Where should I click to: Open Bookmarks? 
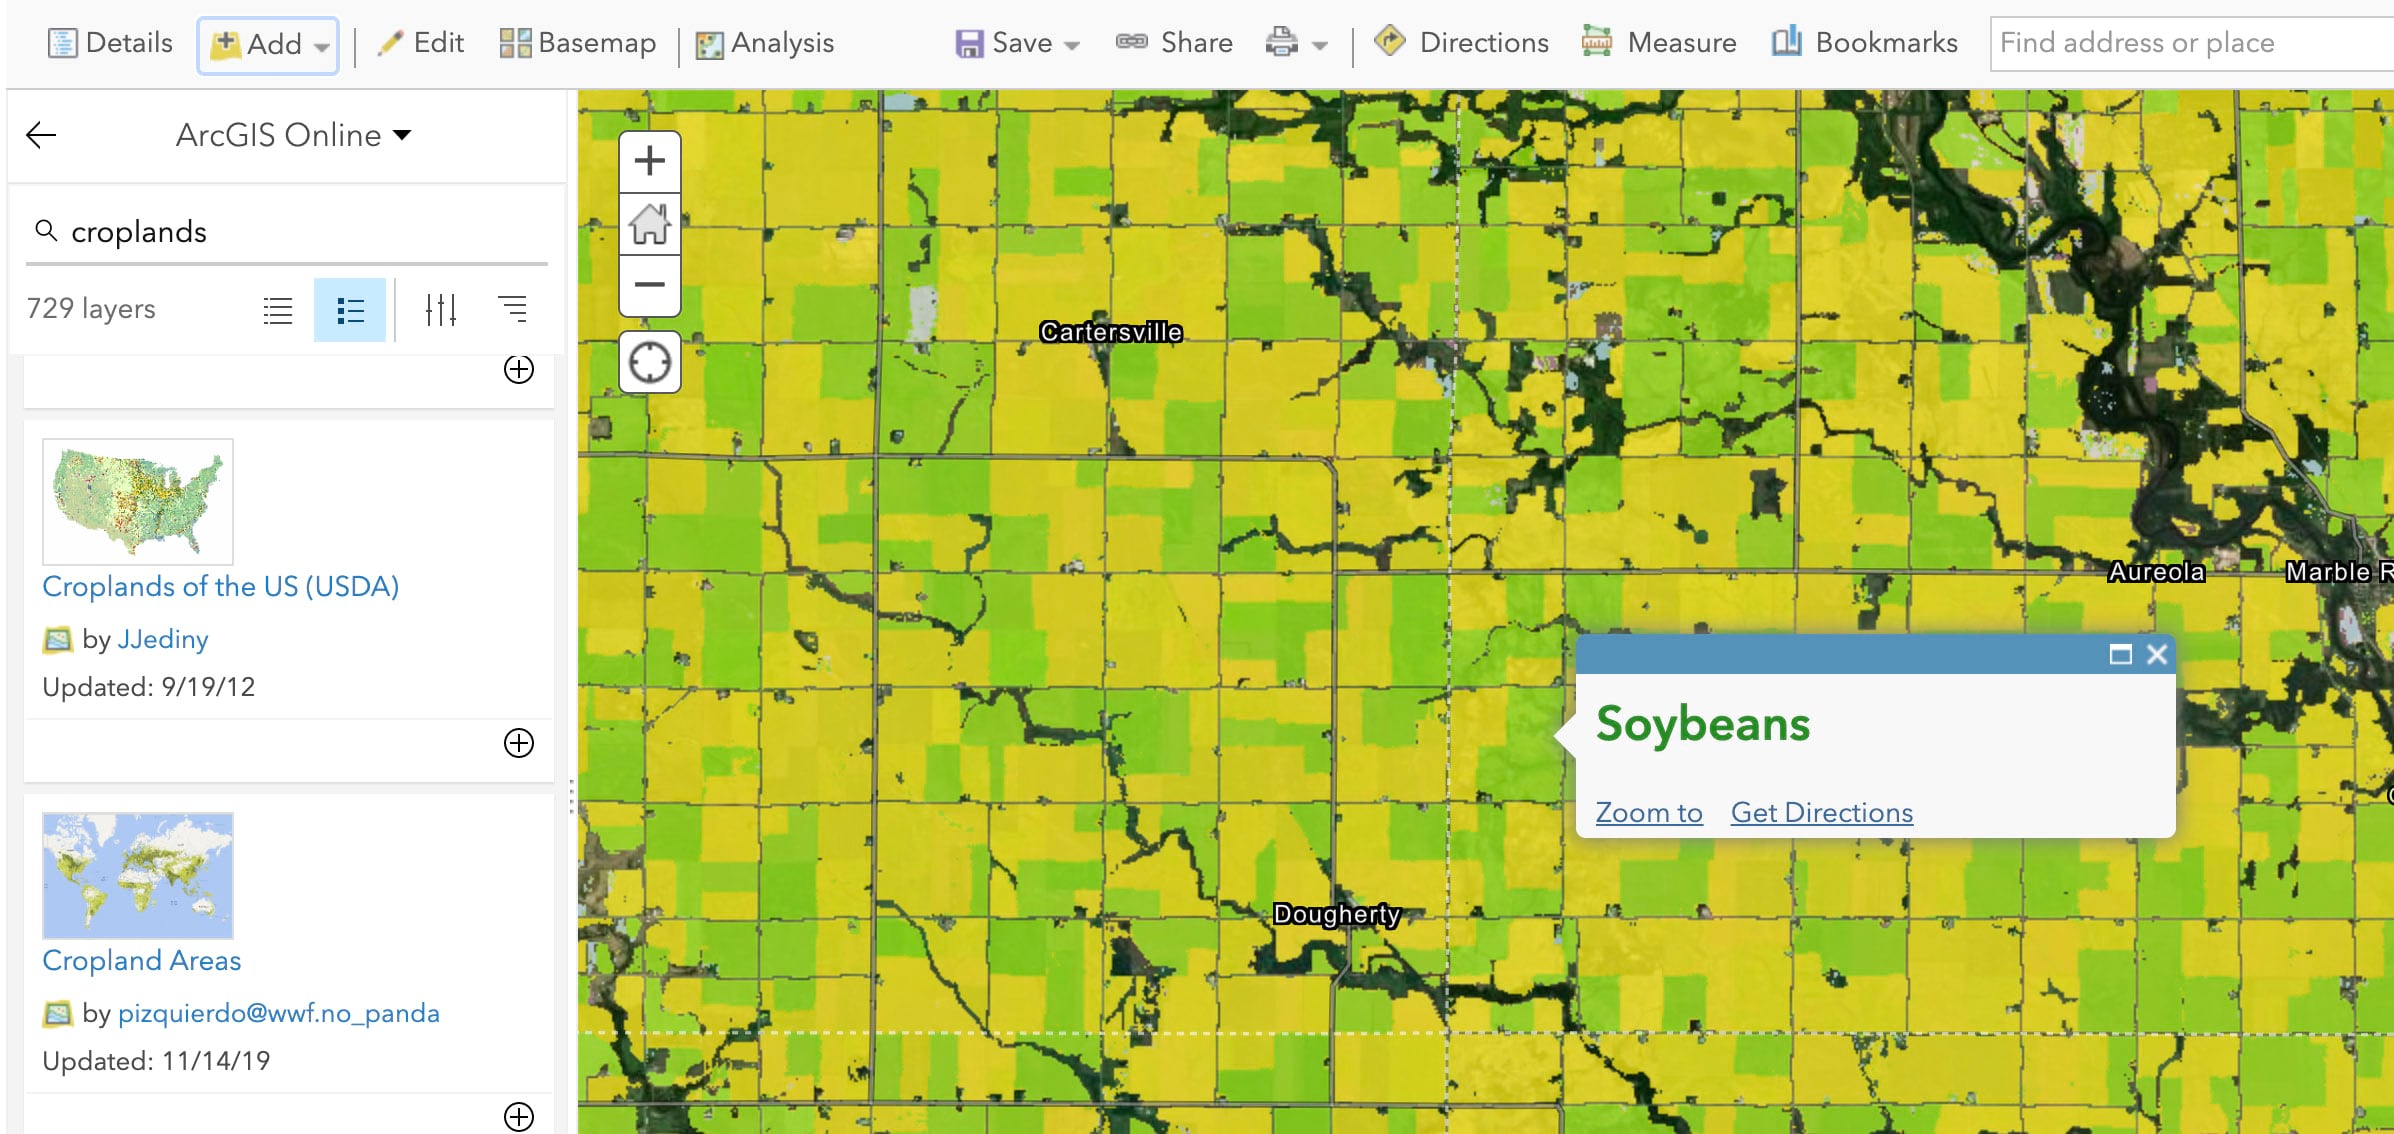(1864, 43)
